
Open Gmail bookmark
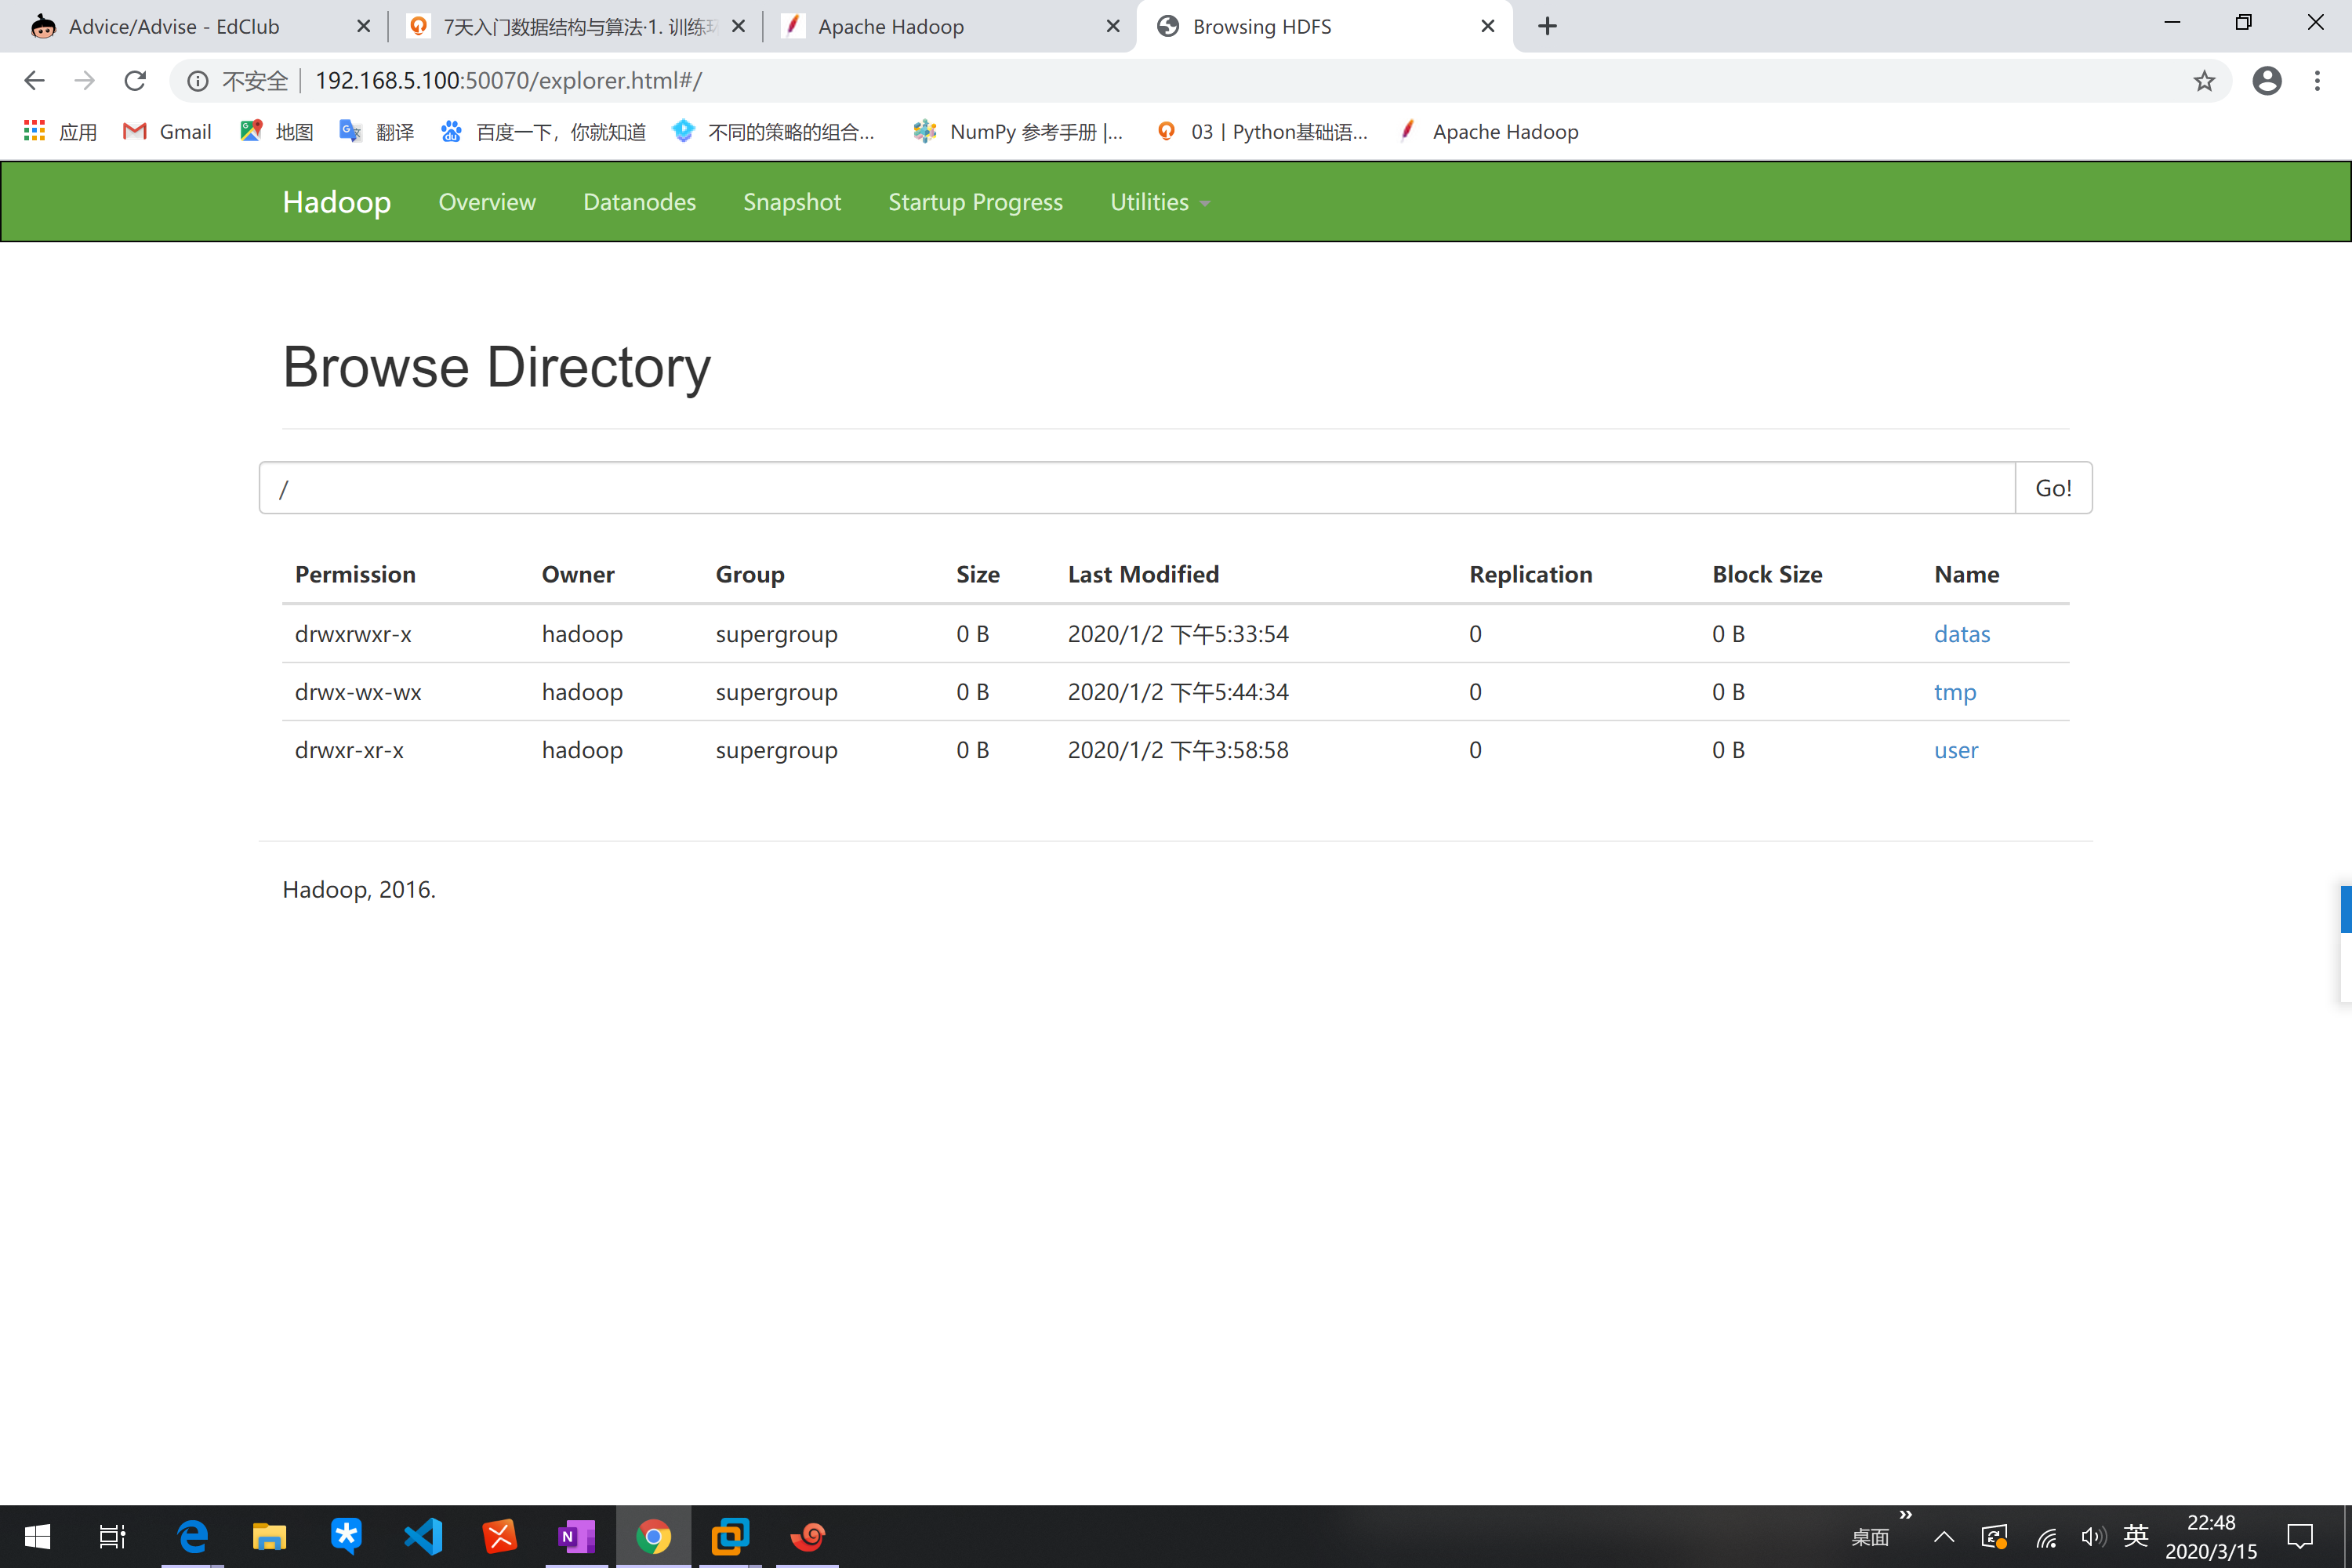(x=167, y=132)
